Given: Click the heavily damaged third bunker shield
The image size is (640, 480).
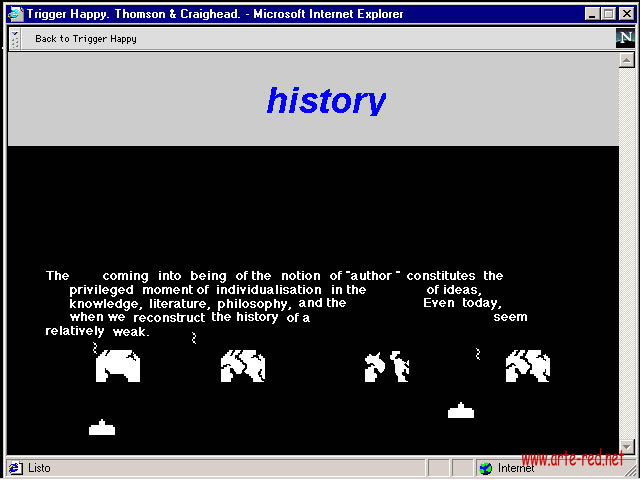Looking at the screenshot, I should (387, 367).
